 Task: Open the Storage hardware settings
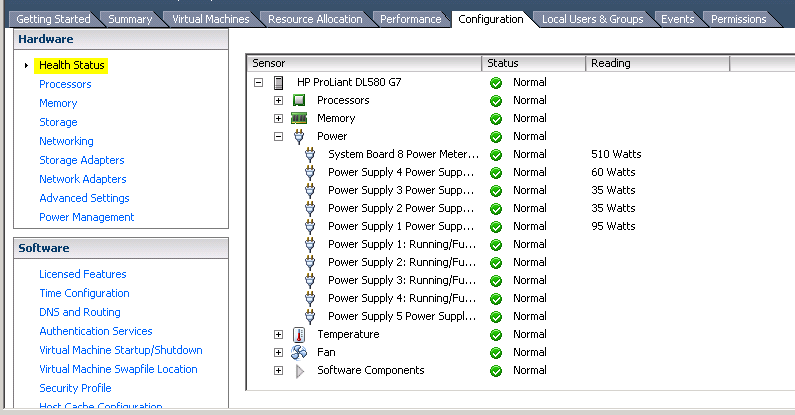point(58,122)
